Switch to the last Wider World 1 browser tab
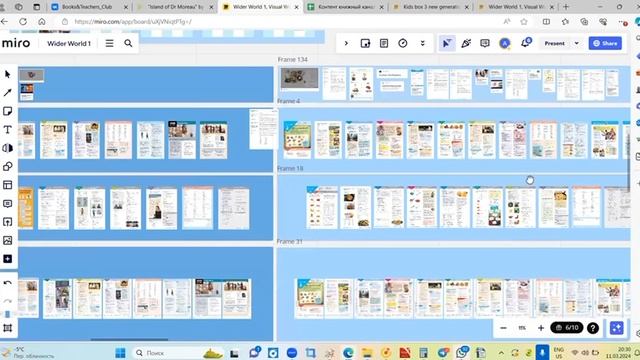Viewport: 640px width, 360px height. tap(516, 7)
